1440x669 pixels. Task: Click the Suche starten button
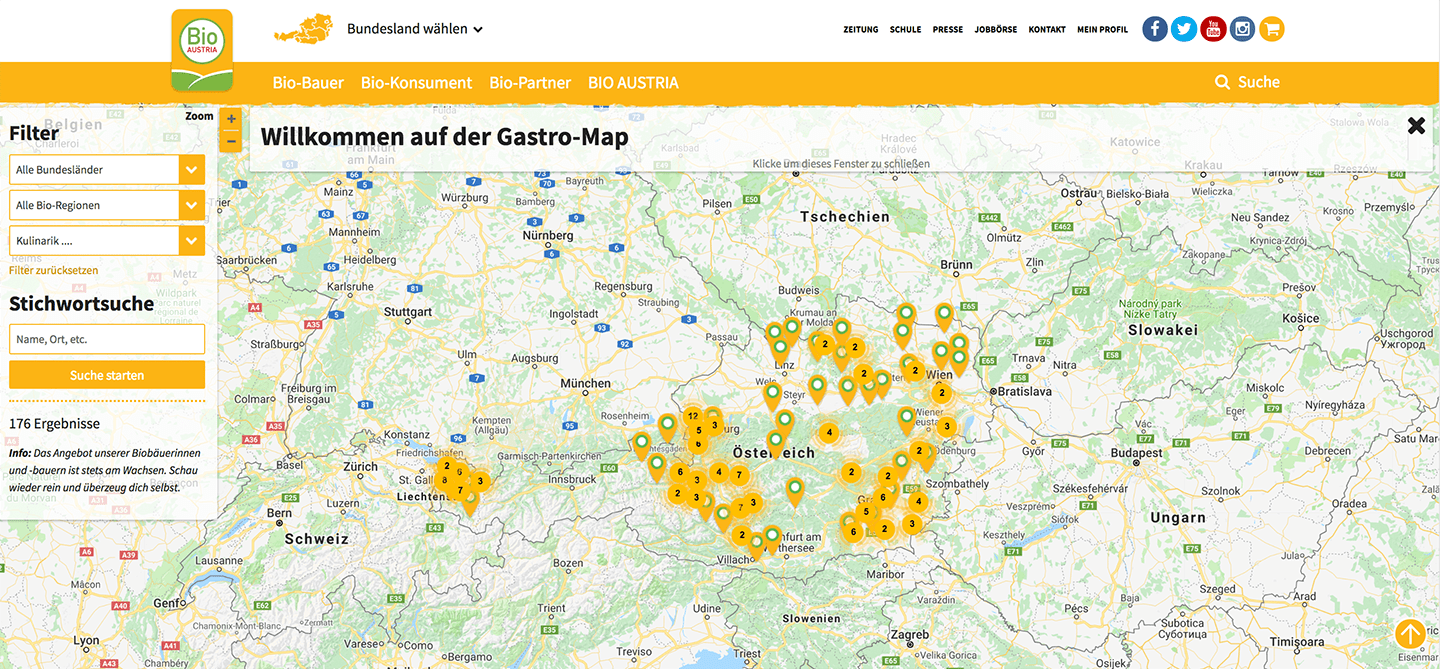click(107, 375)
